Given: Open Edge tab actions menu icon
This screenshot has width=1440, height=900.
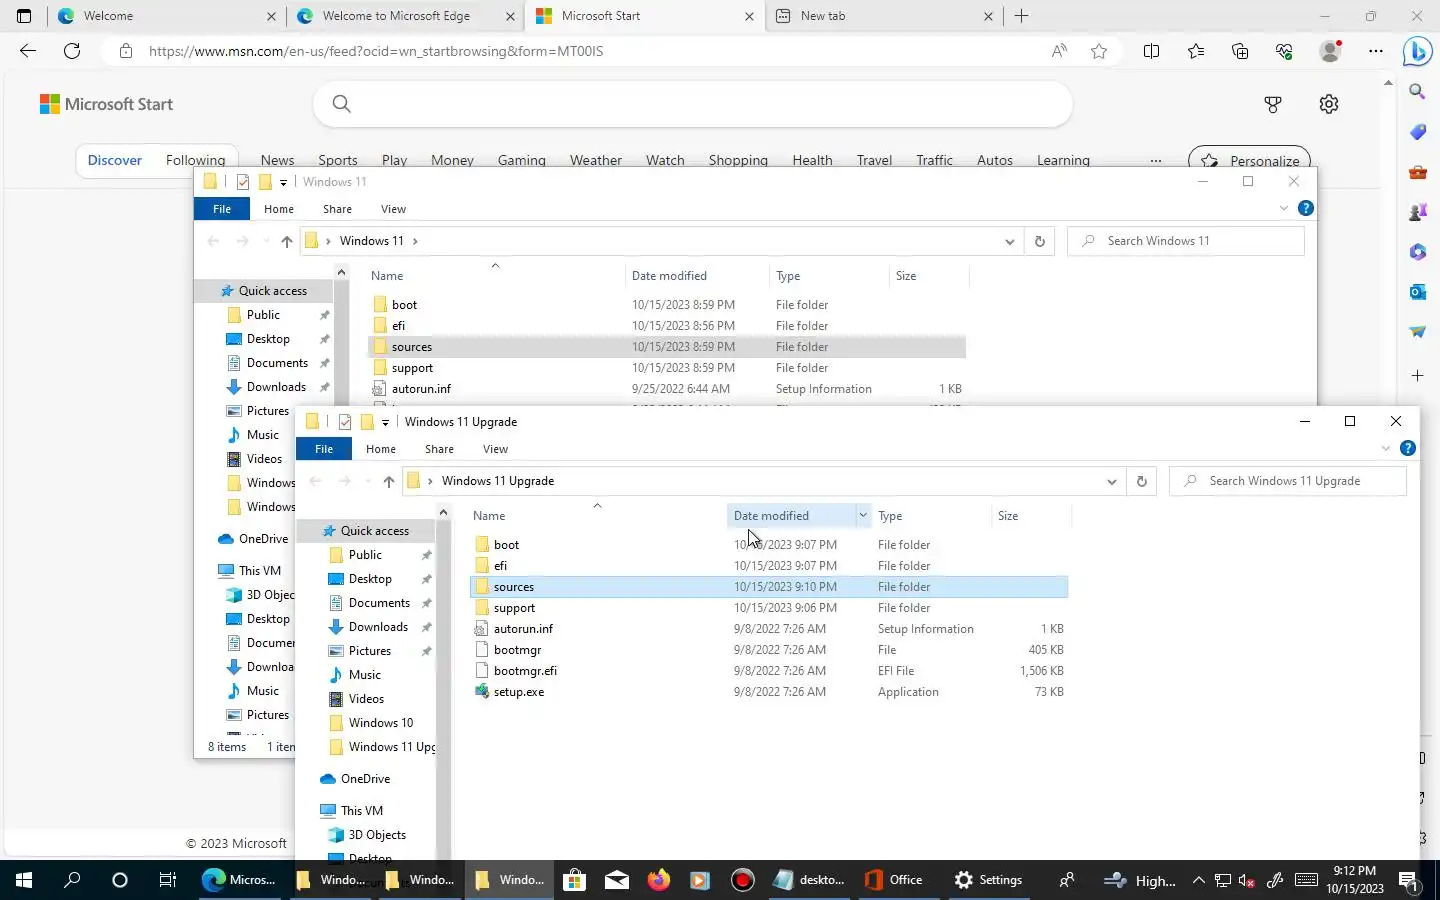Looking at the screenshot, I should coord(24,16).
